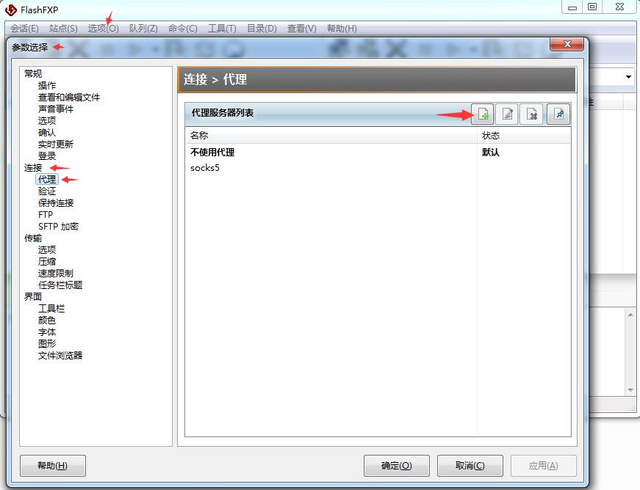Open dropdown arrow in main FlashFXP window

pos(628,77)
